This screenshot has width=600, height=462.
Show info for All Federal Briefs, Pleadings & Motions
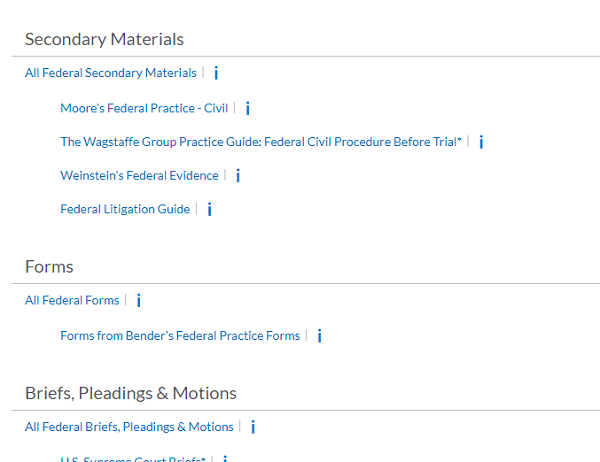[x=253, y=427]
